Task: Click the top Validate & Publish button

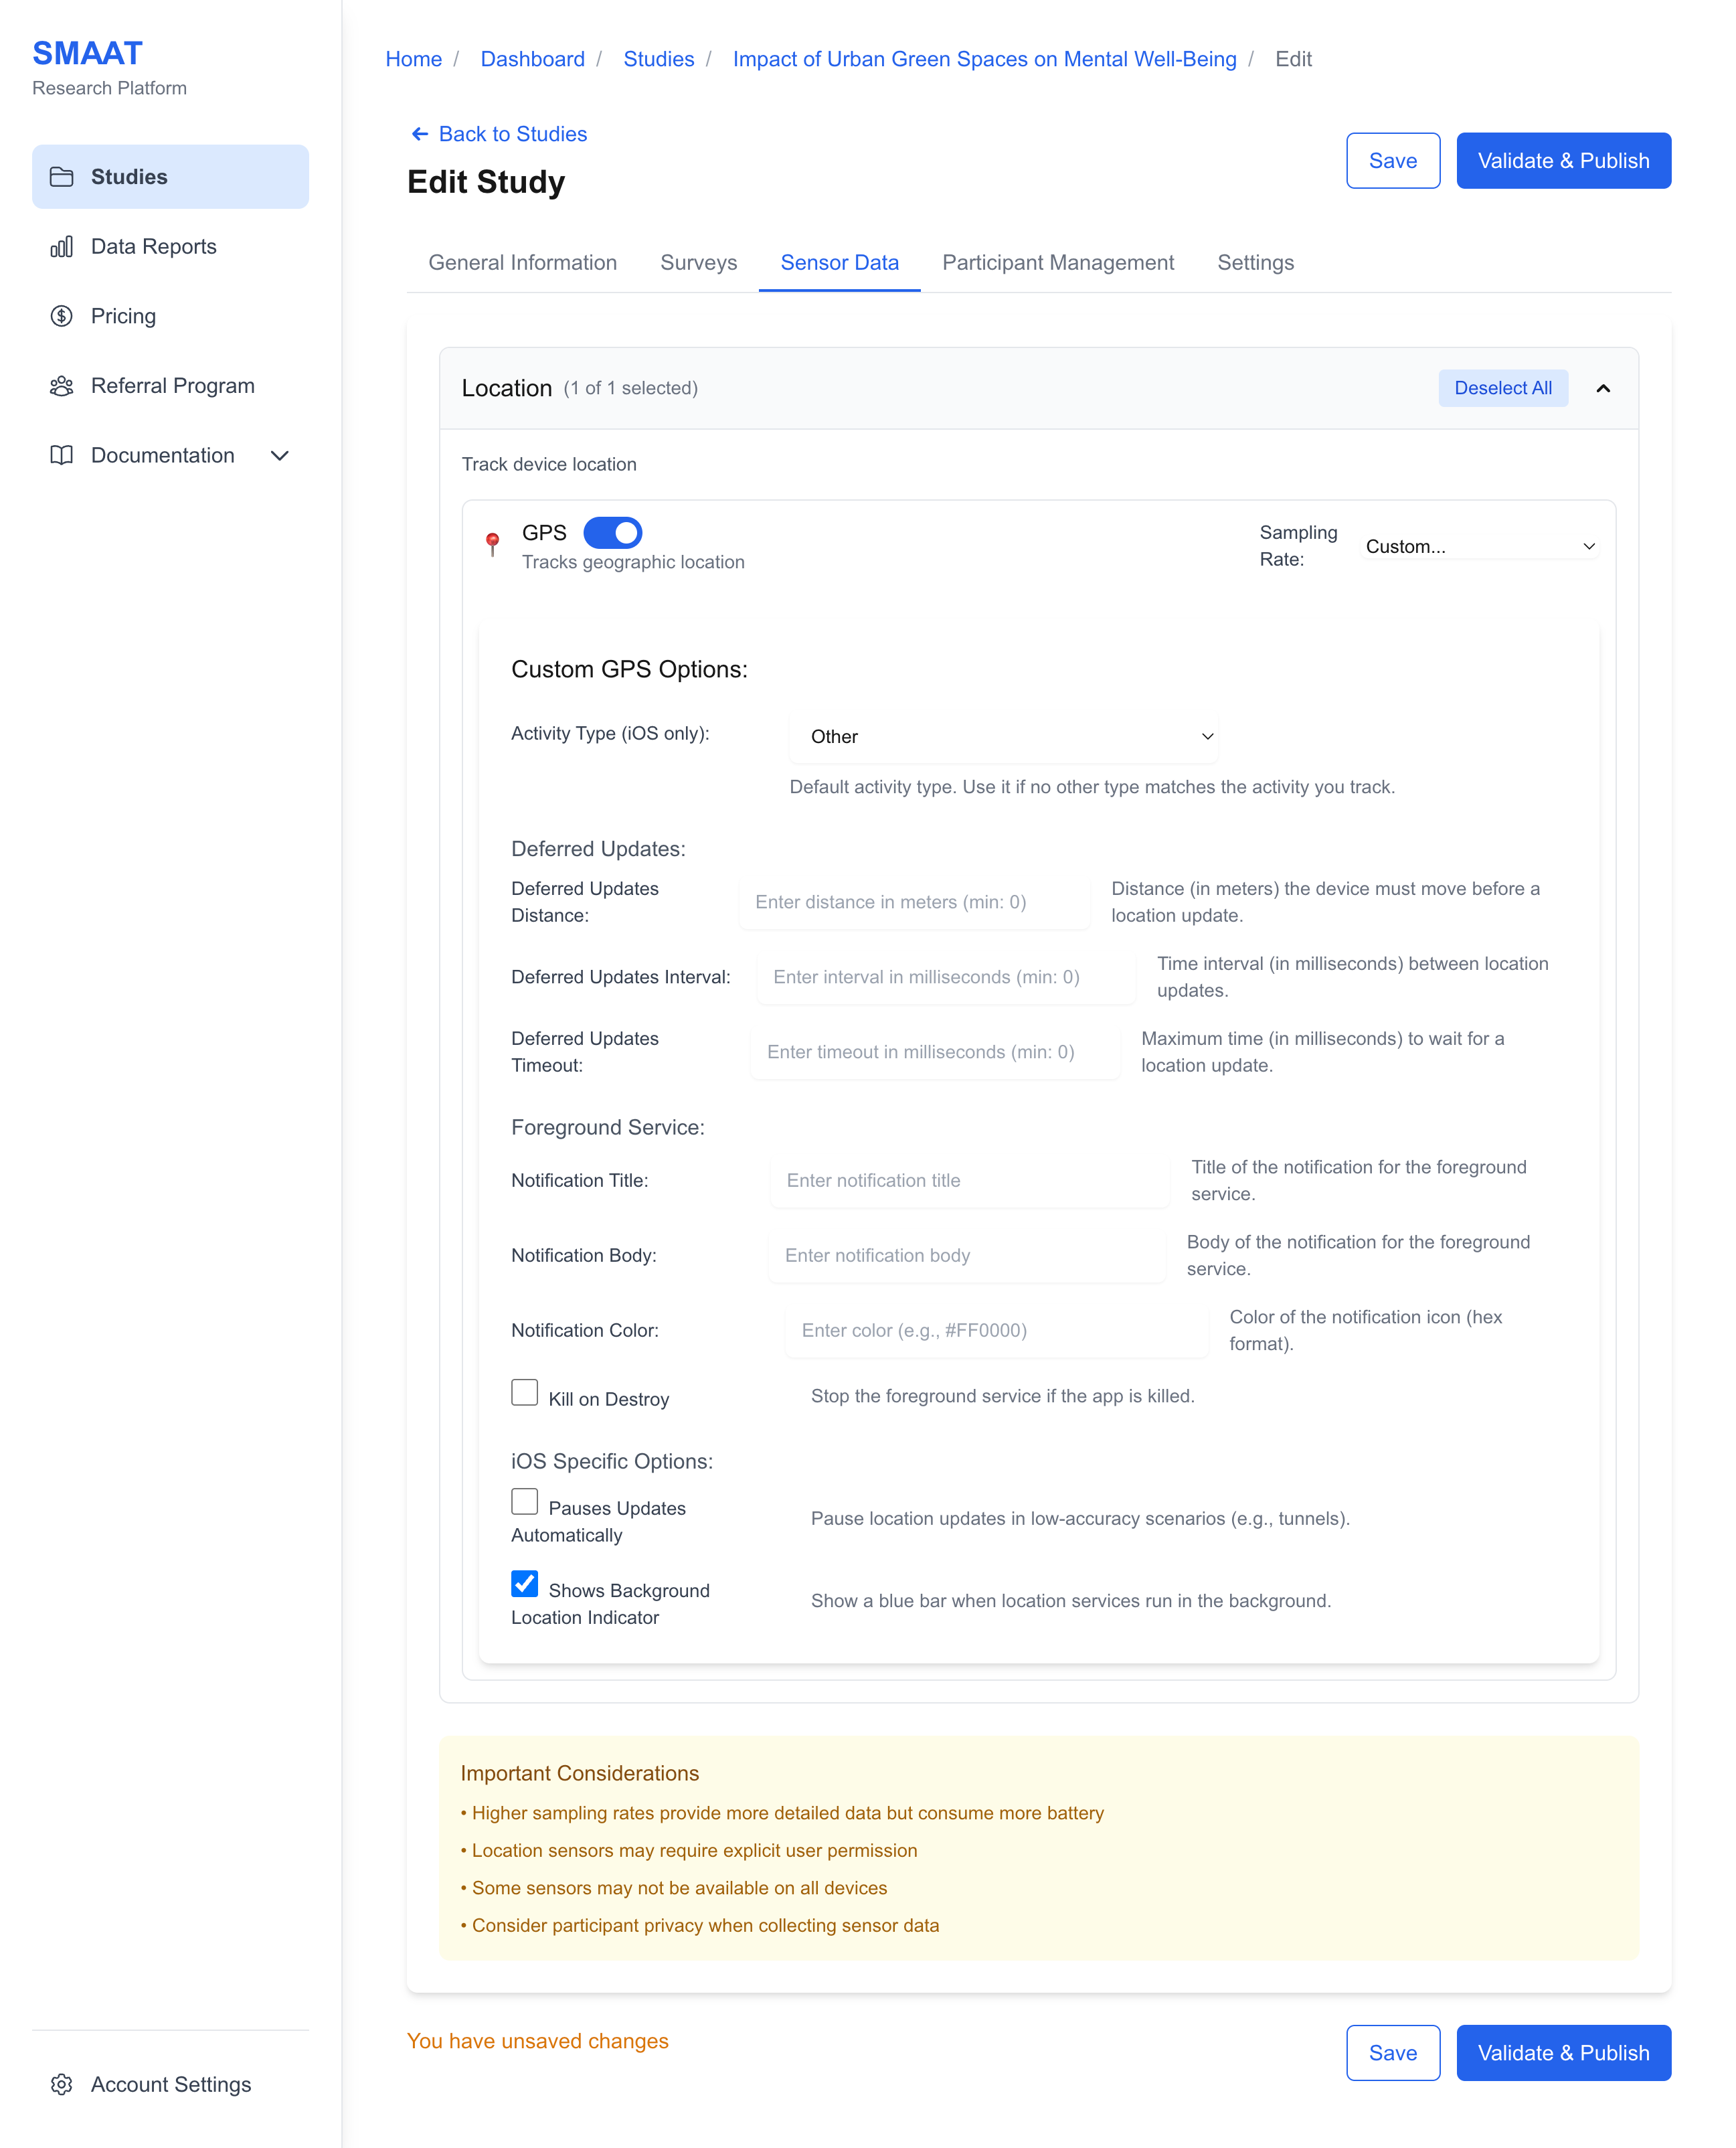Action: click(1562, 161)
